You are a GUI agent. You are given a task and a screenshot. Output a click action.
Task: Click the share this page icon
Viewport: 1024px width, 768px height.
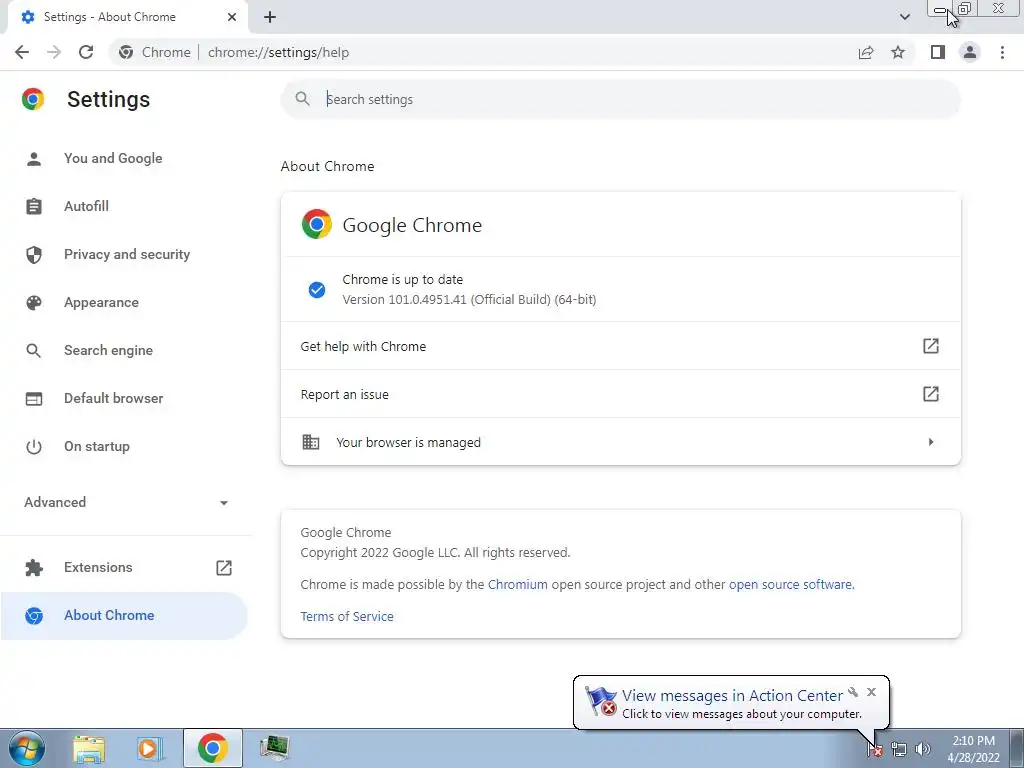click(866, 52)
